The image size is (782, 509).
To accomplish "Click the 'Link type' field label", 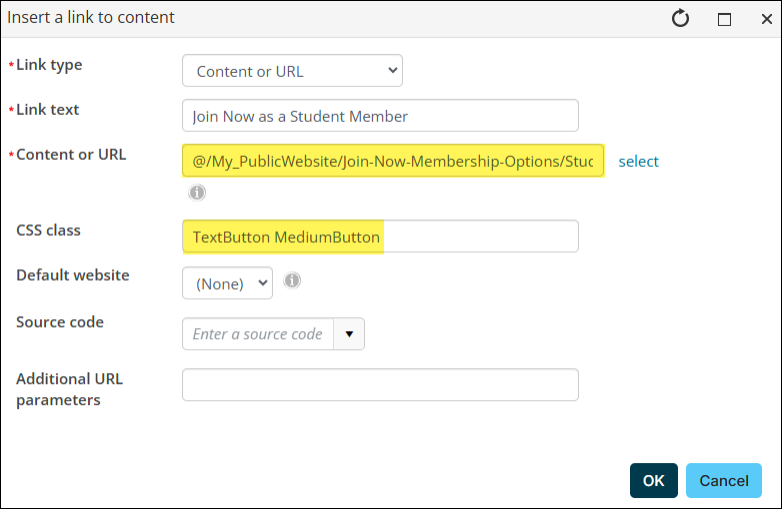I will (x=49, y=65).
